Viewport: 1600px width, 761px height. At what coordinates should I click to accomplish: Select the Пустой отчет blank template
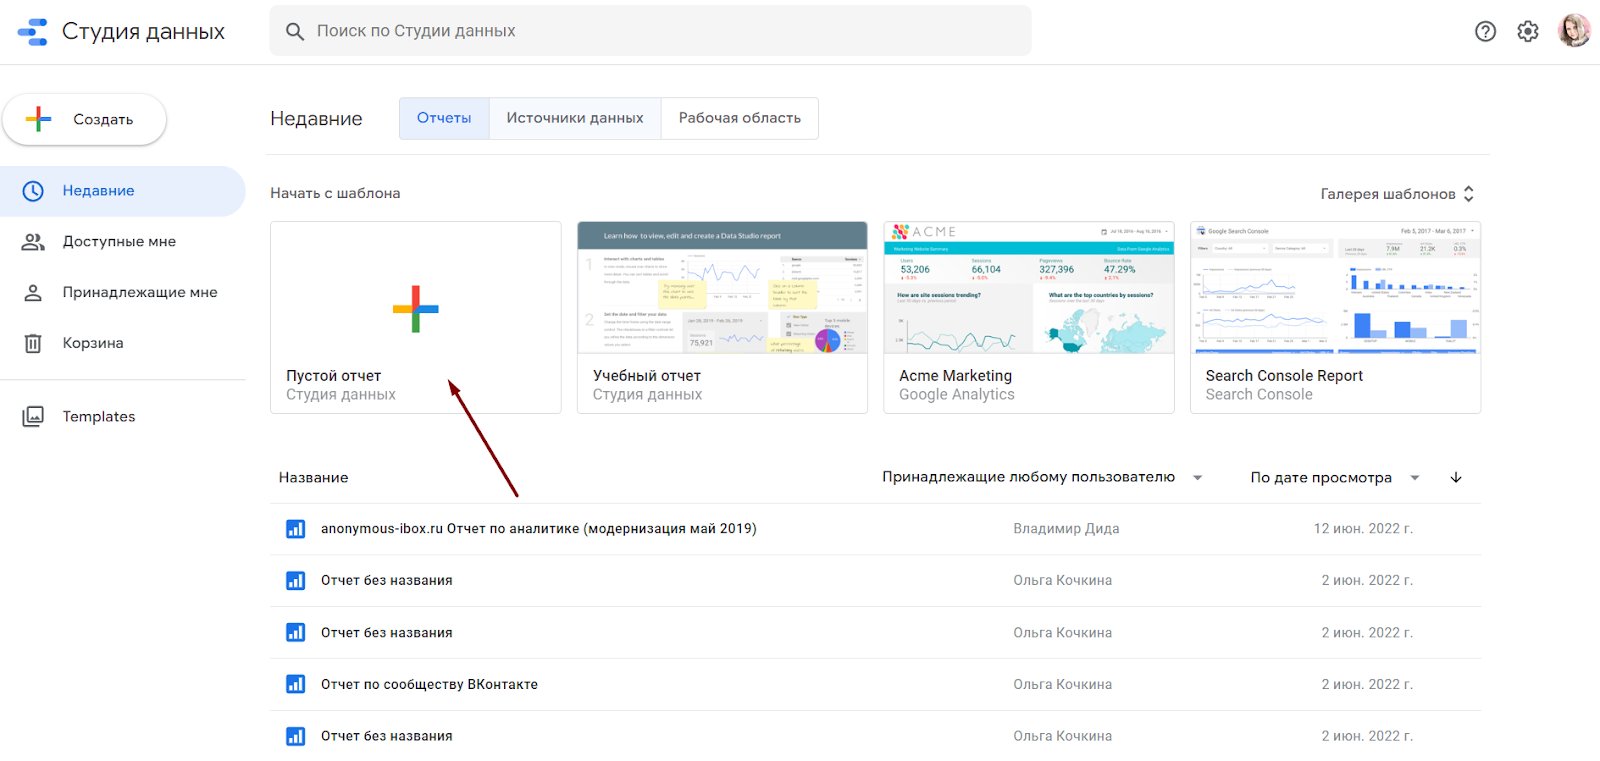point(415,316)
